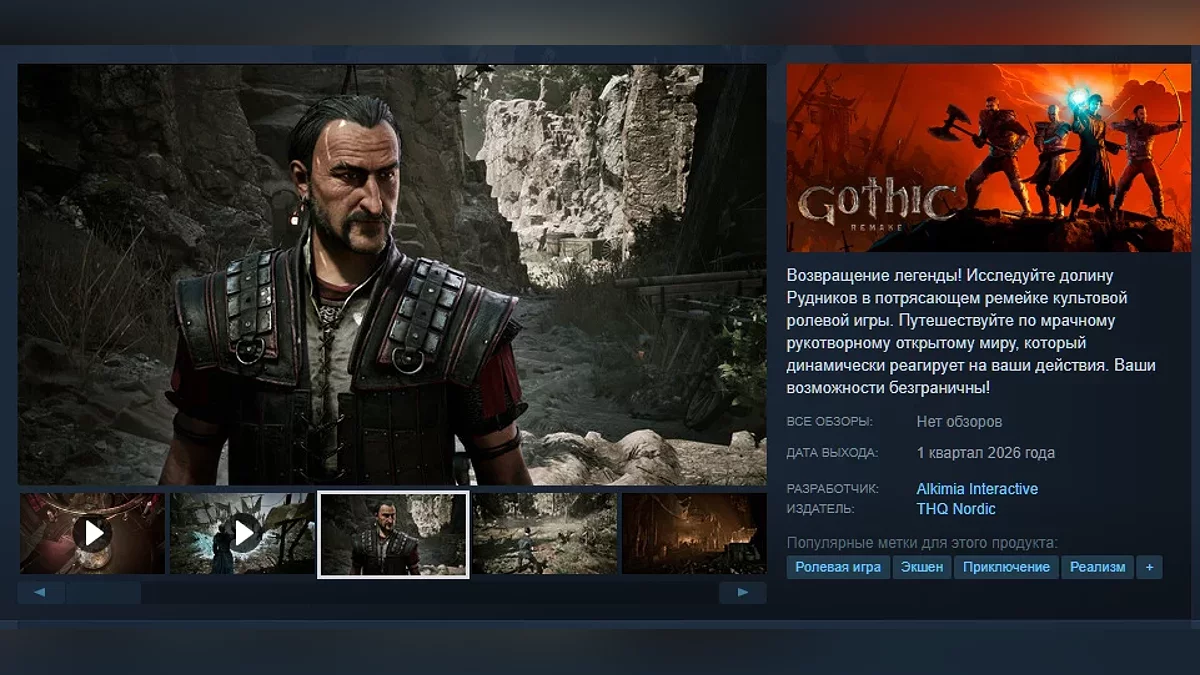Select the 'Реализм' tag
The height and width of the screenshot is (675, 1200).
click(1097, 567)
